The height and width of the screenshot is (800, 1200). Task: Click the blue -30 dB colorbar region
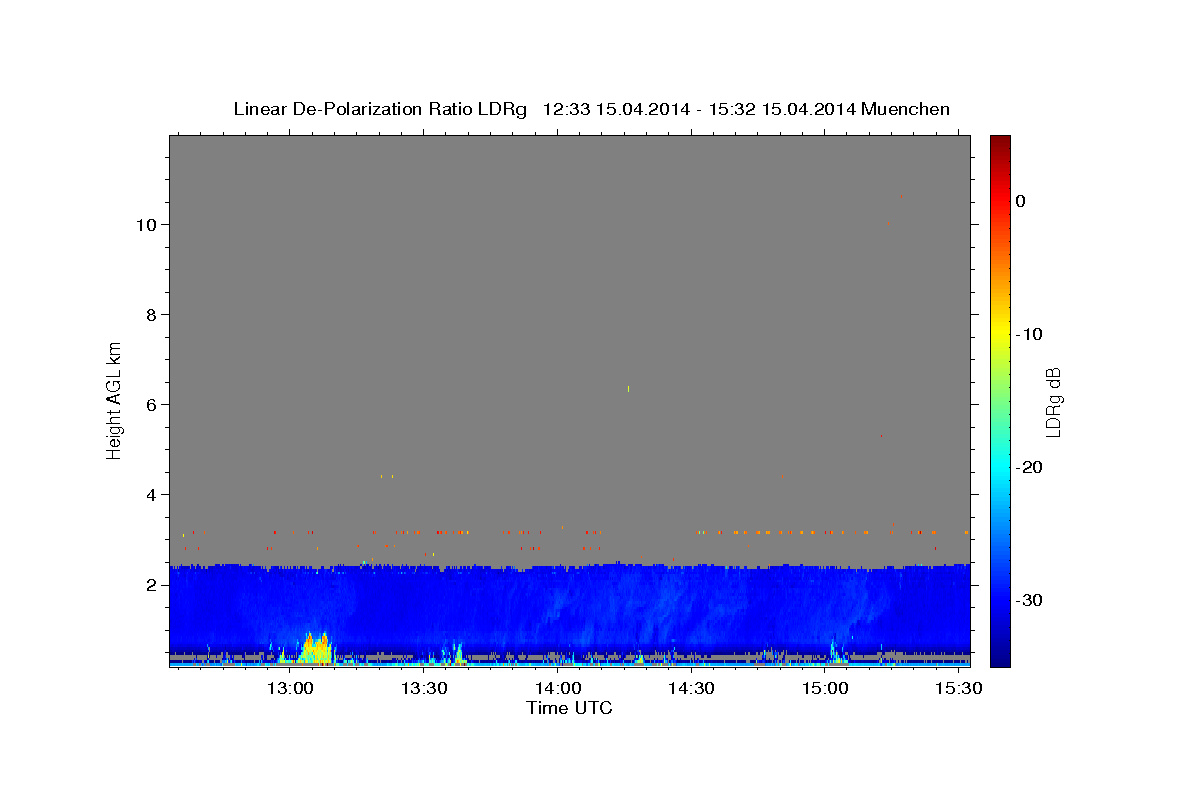tap(1000, 600)
